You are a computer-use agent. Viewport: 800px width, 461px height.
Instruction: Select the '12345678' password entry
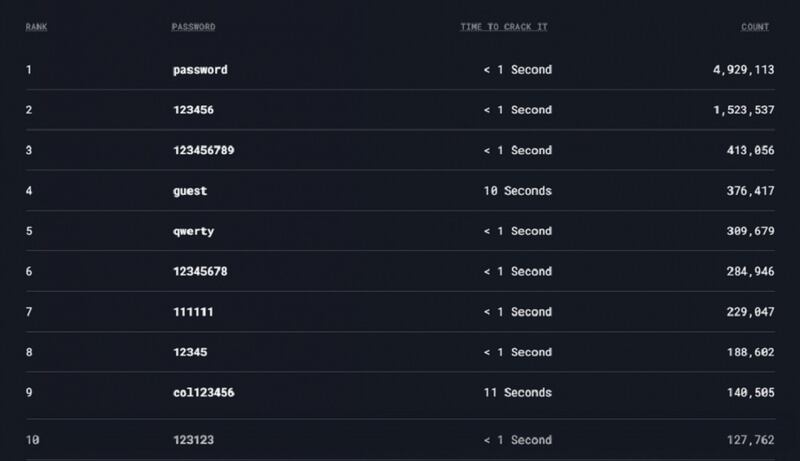point(200,271)
